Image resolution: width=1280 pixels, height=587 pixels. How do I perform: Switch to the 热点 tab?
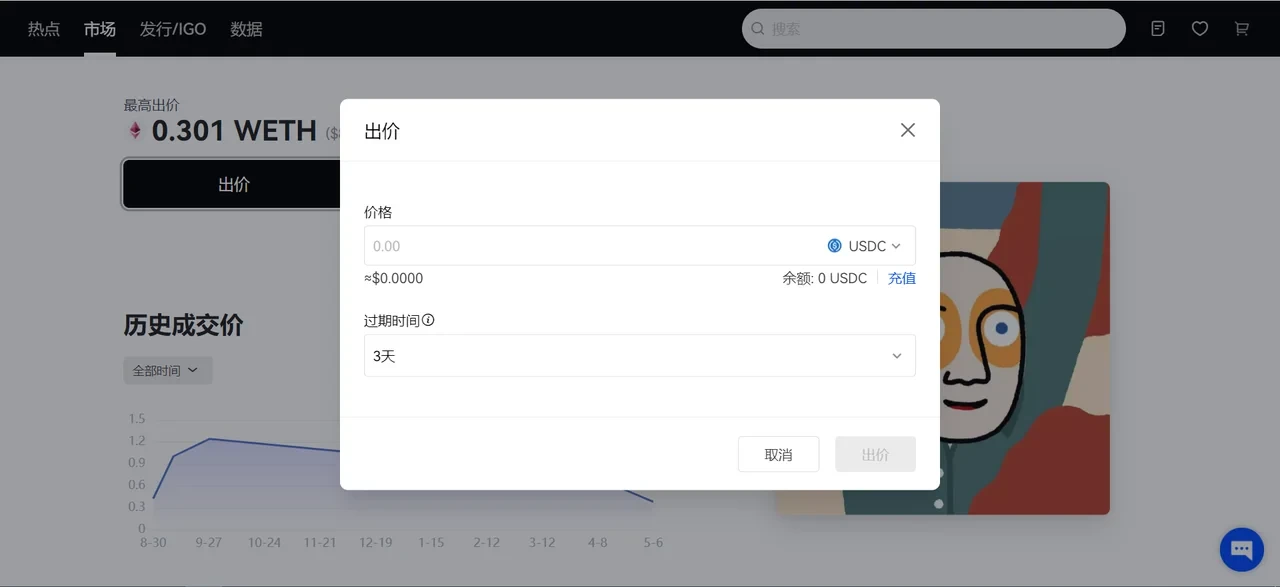click(x=44, y=29)
